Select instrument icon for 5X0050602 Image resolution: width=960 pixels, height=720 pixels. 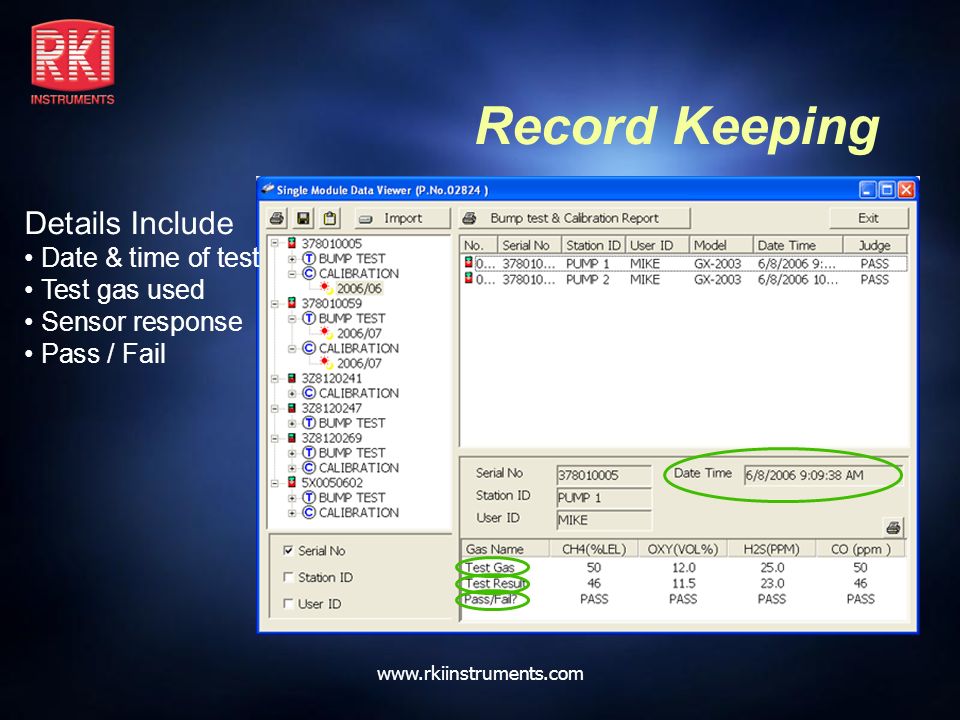292,482
